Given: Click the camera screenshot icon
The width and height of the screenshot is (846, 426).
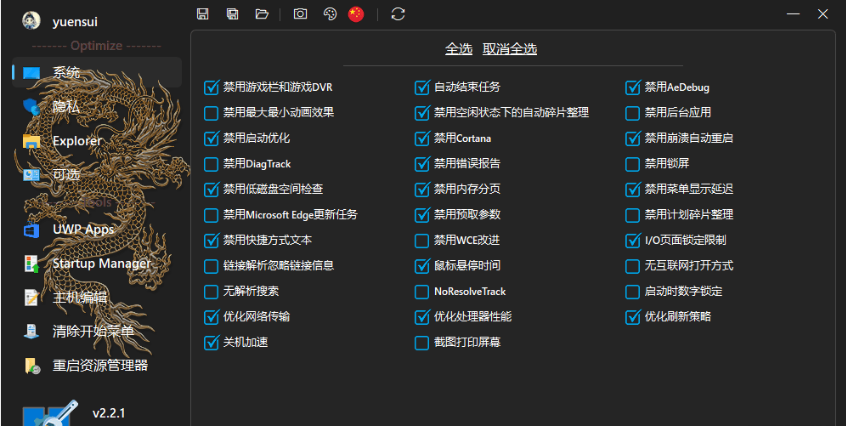Looking at the screenshot, I should point(301,14).
